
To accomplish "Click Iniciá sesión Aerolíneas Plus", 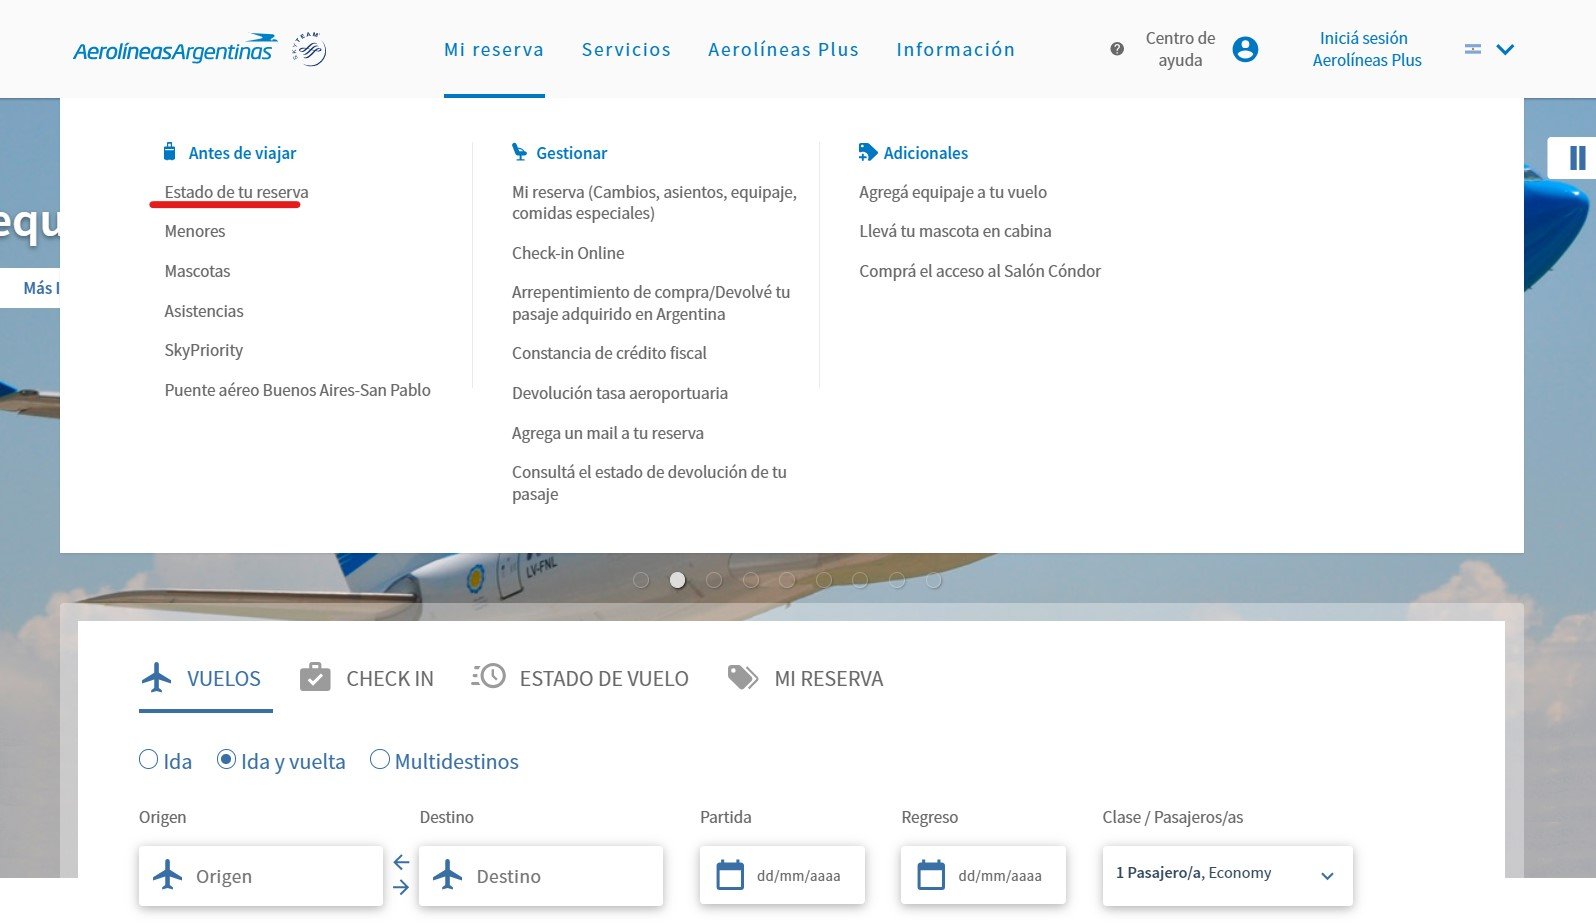I will point(1366,49).
